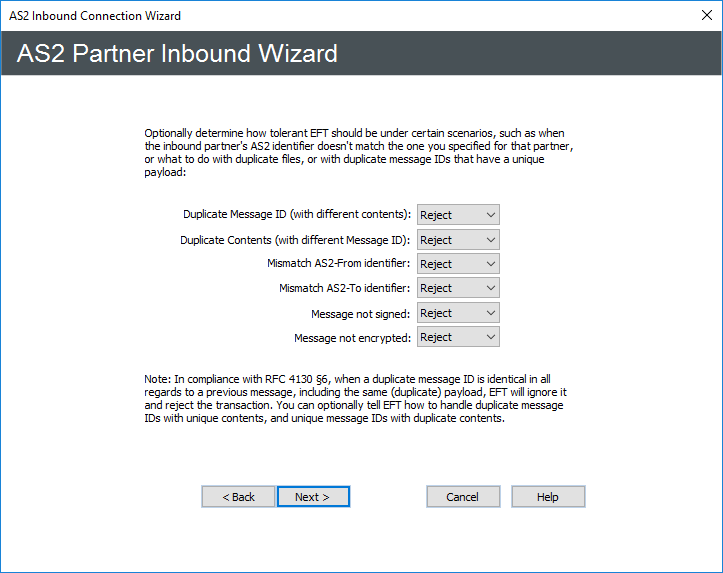Viewport: 723px width, 573px height.
Task: Click the 'Mismatch AS2-From identifier' label text
Action: pos(339,264)
